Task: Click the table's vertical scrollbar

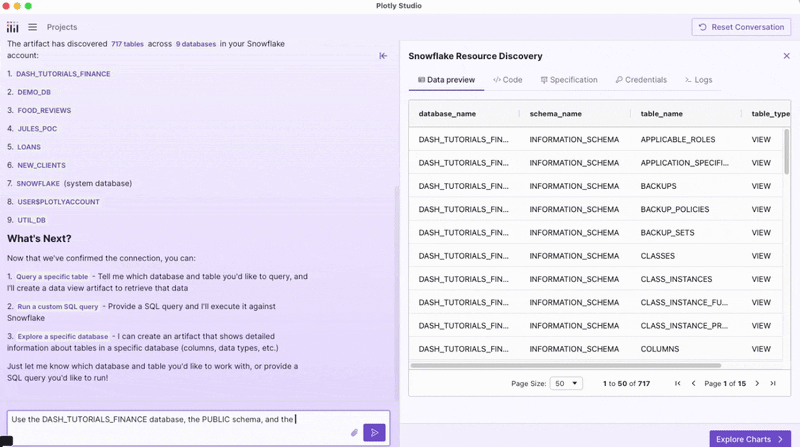Action: click(786, 152)
